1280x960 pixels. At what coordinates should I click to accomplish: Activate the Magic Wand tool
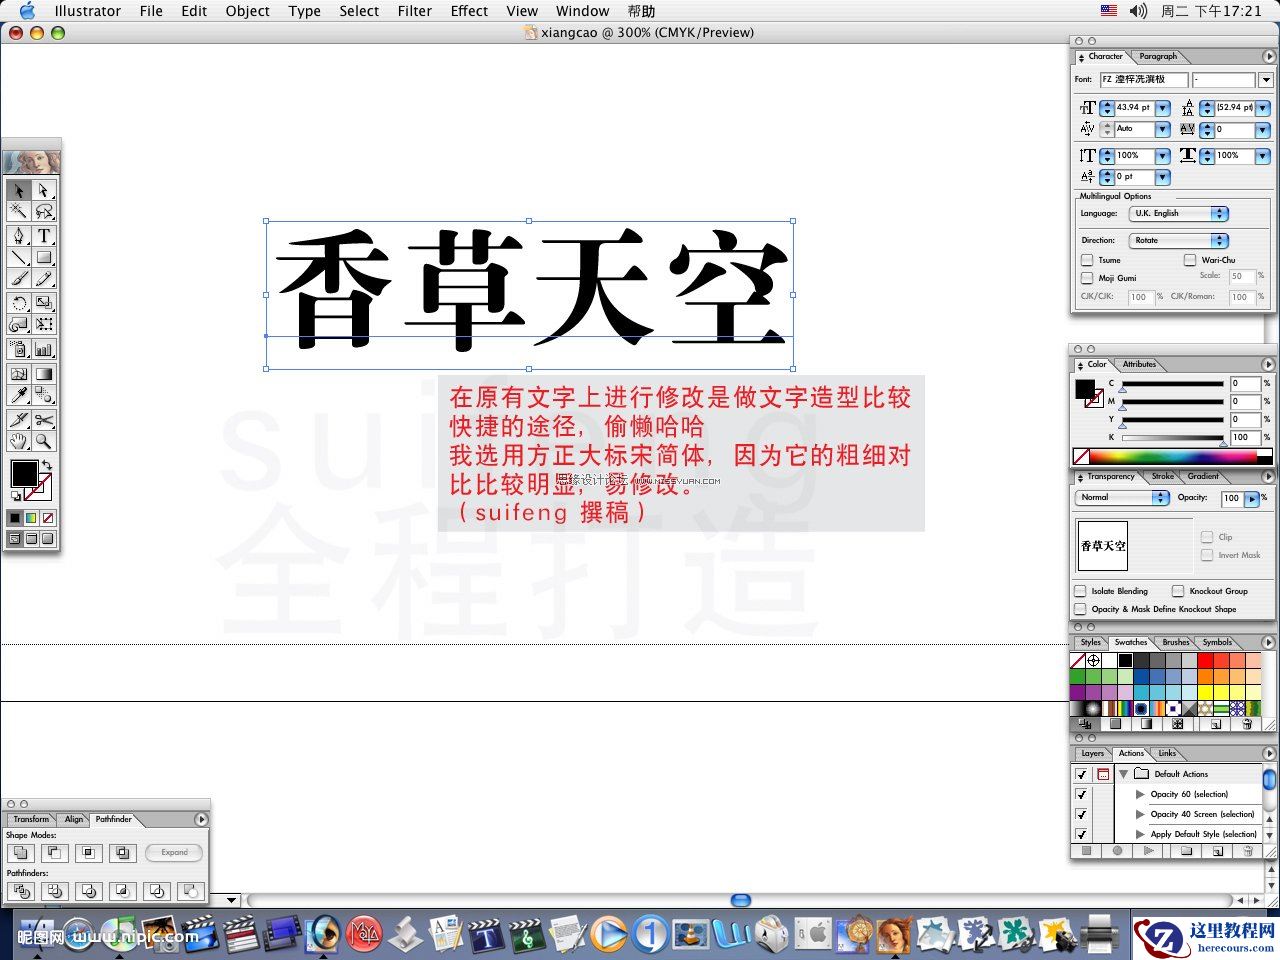click(21, 211)
